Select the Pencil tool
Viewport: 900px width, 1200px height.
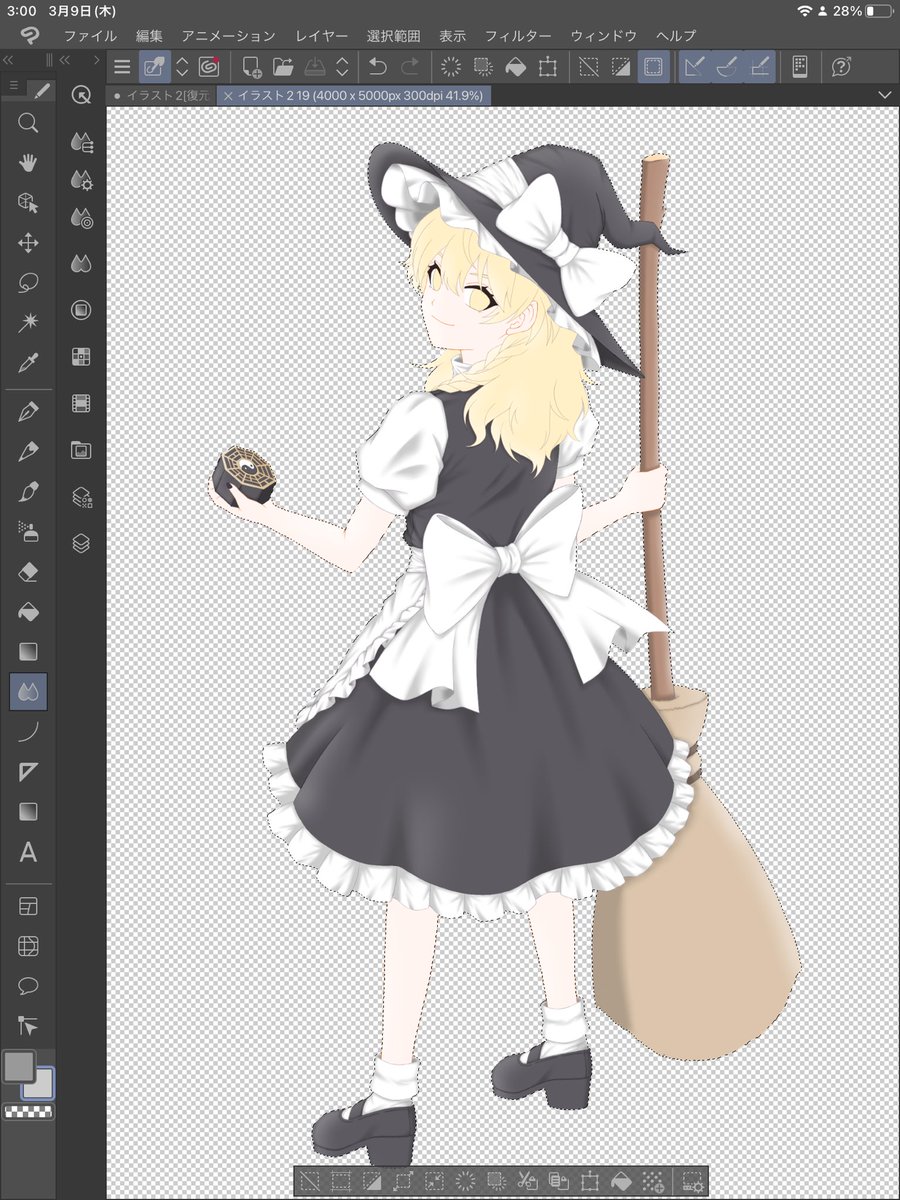tap(28, 451)
